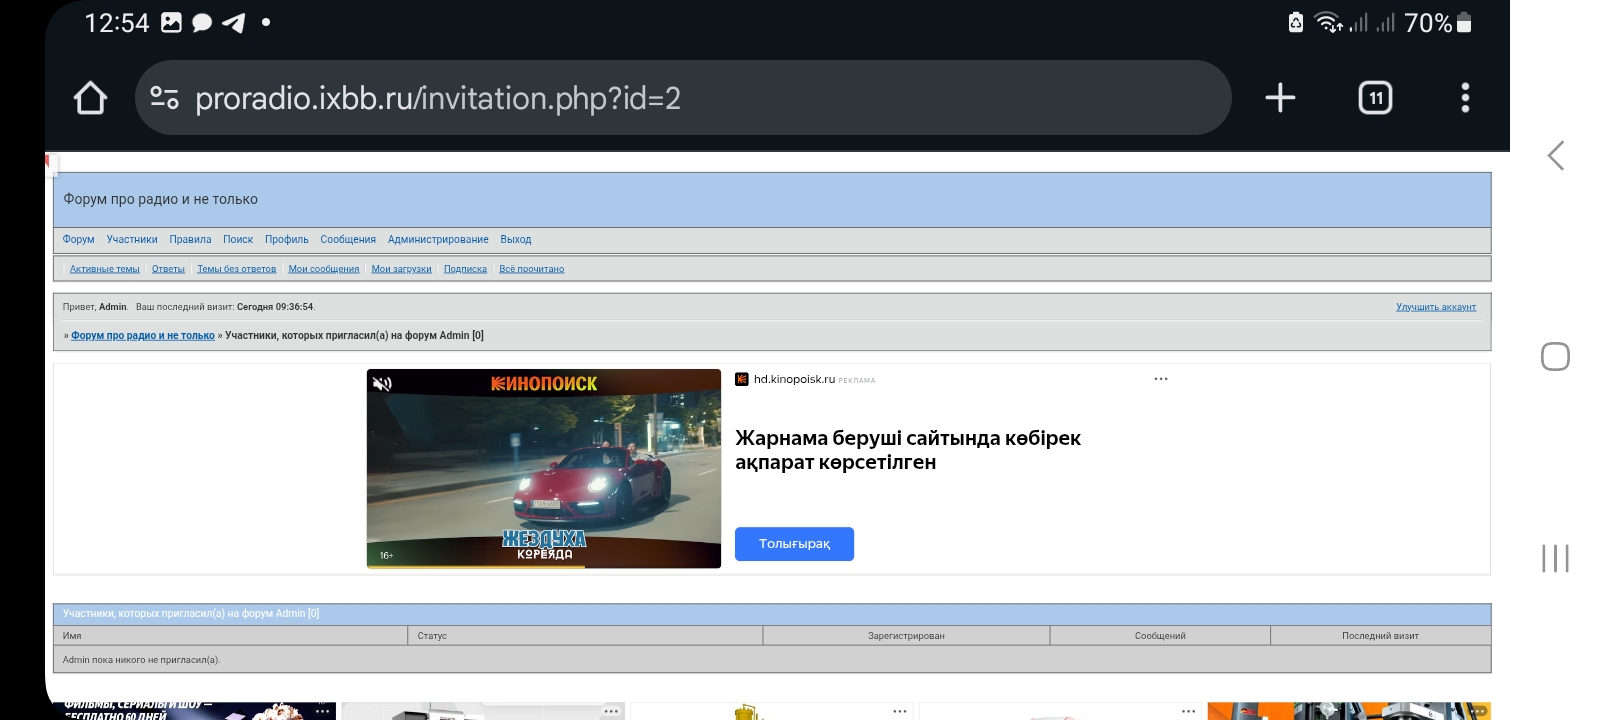Screen dimensions: 1600x720
Task: Click the Улучшить аккаунт link
Action: click(1435, 307)
